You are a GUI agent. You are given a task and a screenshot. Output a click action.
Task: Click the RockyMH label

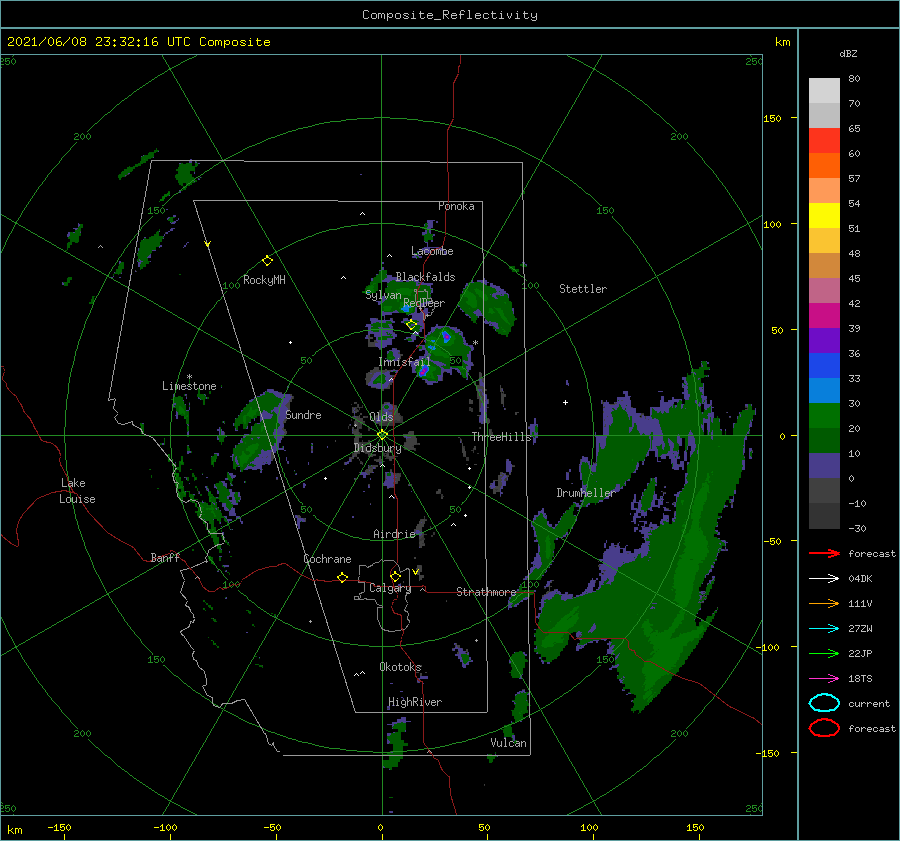[x=264, y=280]
